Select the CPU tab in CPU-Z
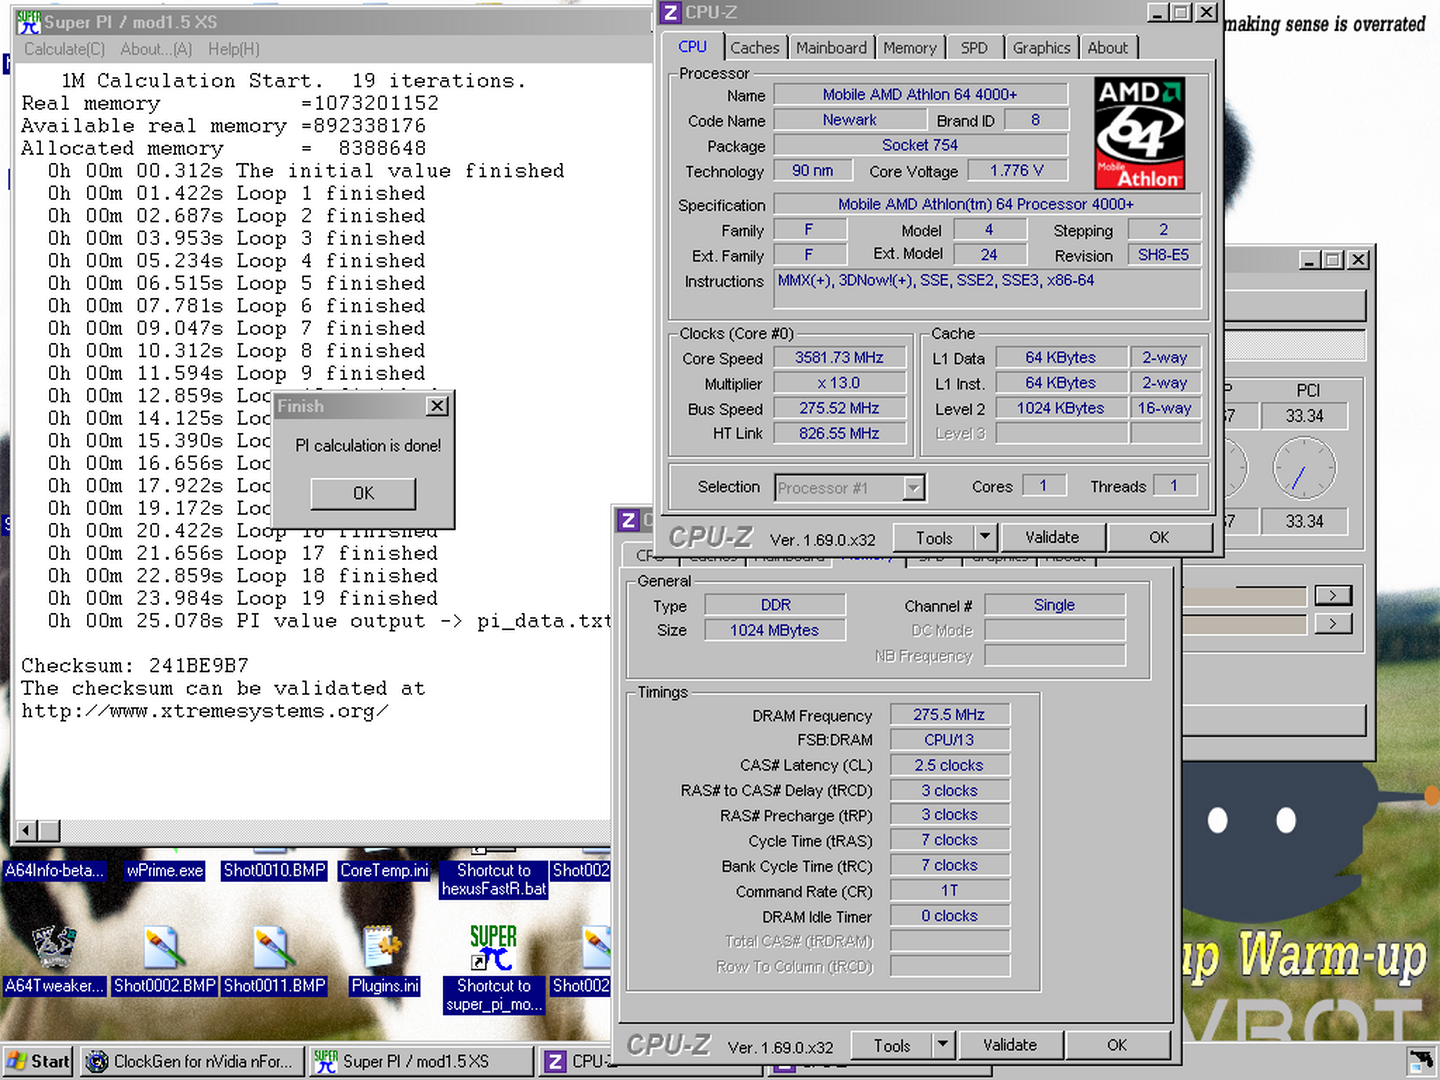 click(x=692, y=47)
